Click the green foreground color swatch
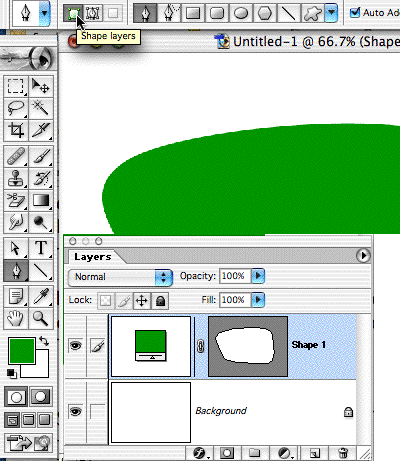Viewport: 400px width, 461px height. coord(22,350)
